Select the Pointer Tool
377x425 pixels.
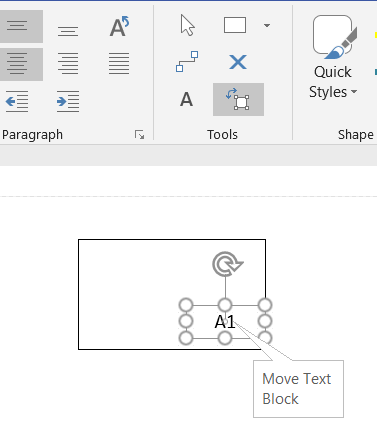187,25
